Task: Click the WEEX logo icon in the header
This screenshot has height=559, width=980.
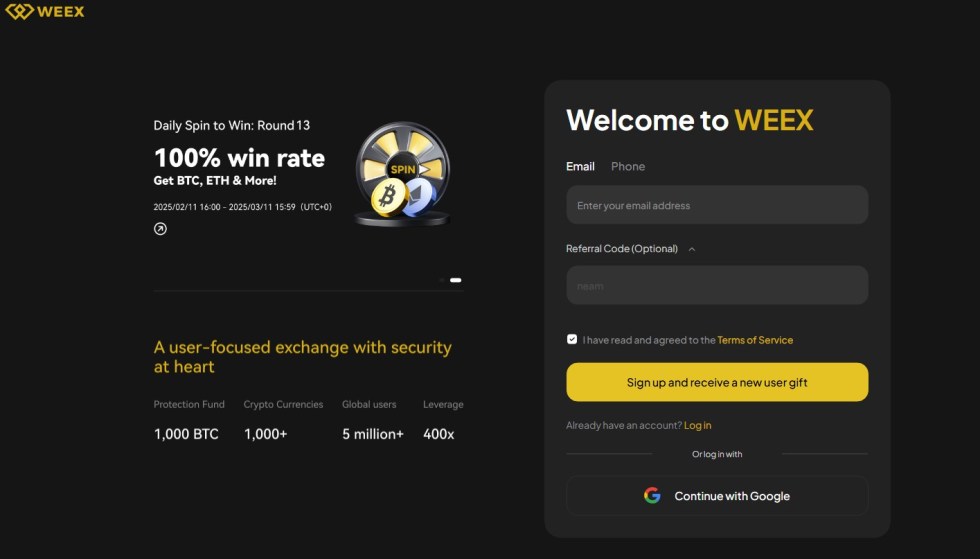Action: point(19,12)
